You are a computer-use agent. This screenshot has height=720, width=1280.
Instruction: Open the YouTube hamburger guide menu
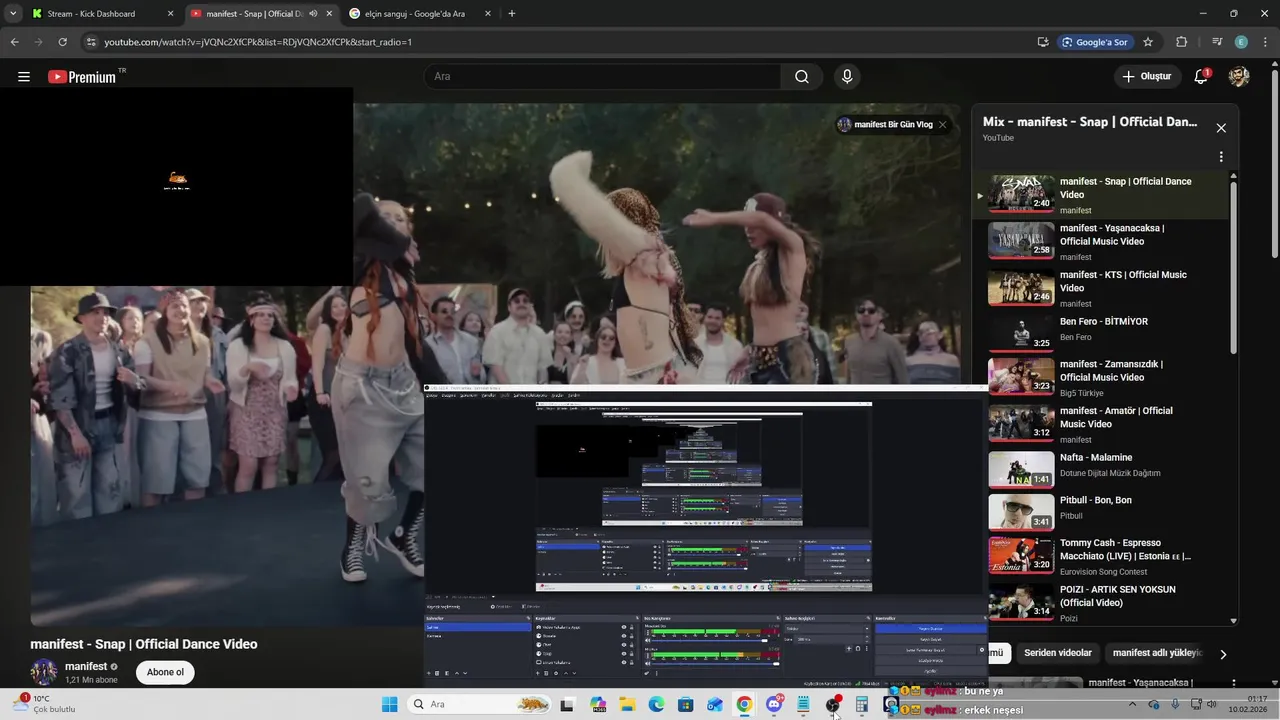(24, 77)
